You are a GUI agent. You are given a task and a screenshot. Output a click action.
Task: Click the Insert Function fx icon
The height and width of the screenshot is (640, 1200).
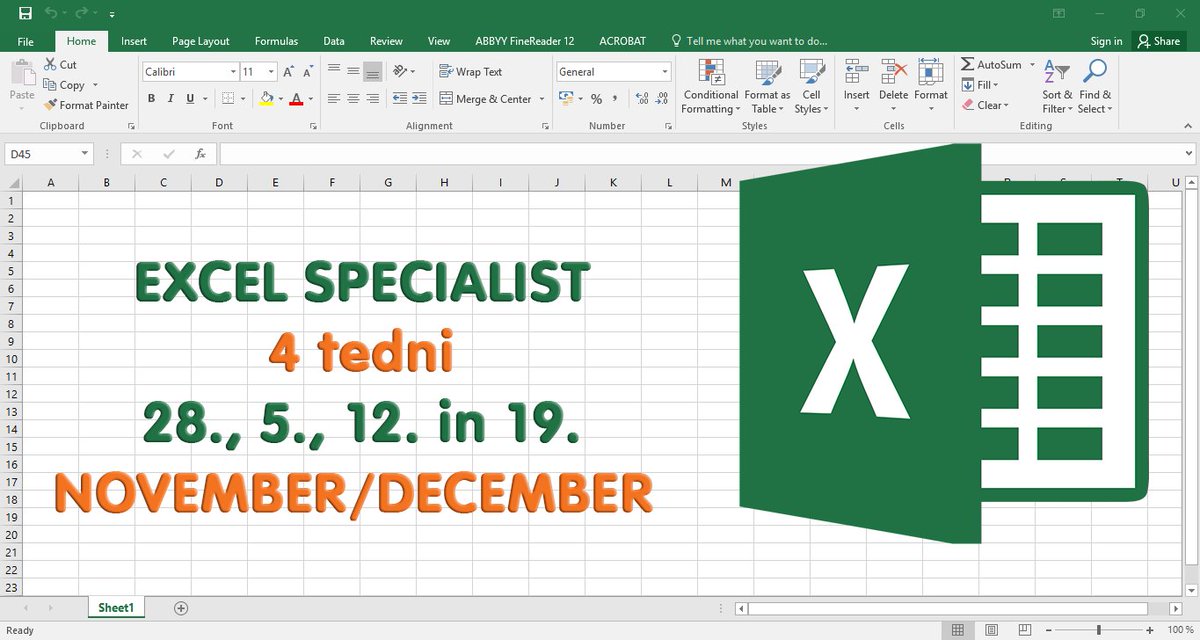200,154
